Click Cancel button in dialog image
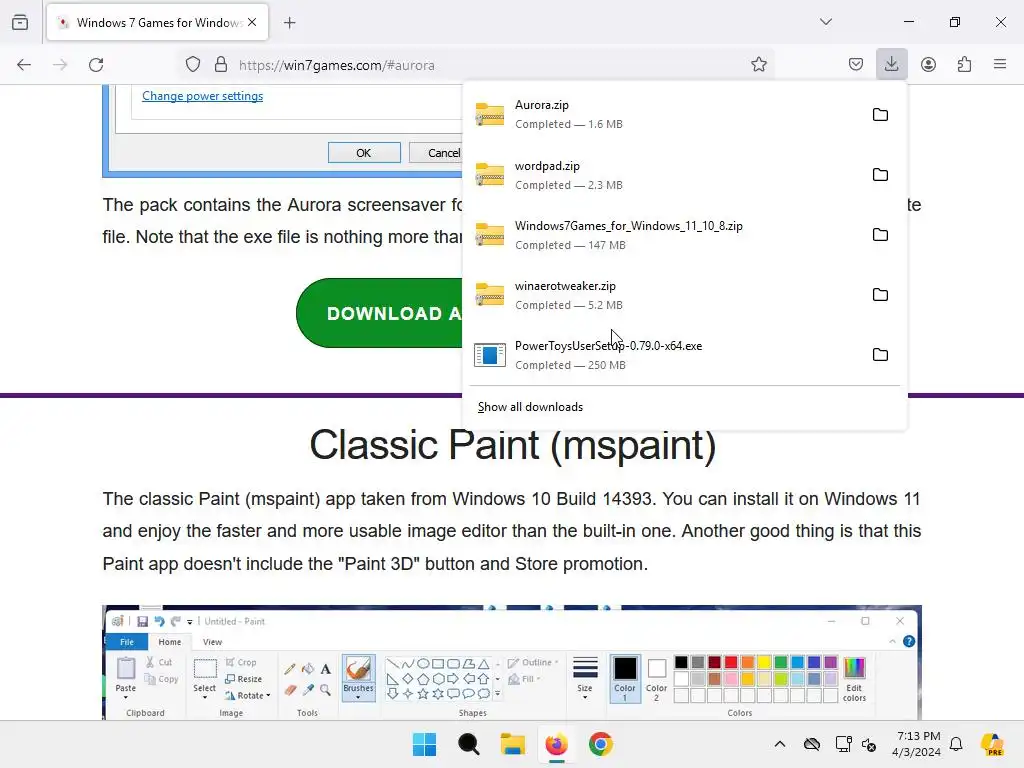1024x768 pixels. [436, 153]
